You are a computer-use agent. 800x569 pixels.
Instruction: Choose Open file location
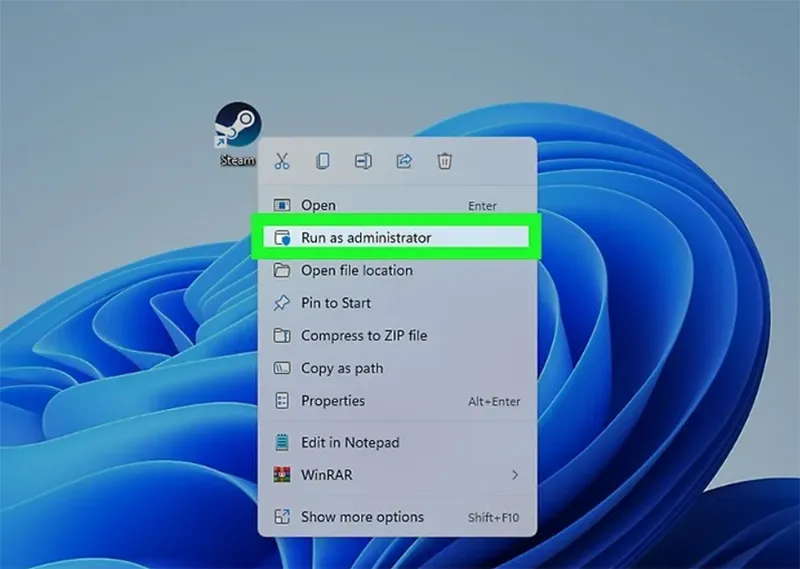[x=397, y=270]
